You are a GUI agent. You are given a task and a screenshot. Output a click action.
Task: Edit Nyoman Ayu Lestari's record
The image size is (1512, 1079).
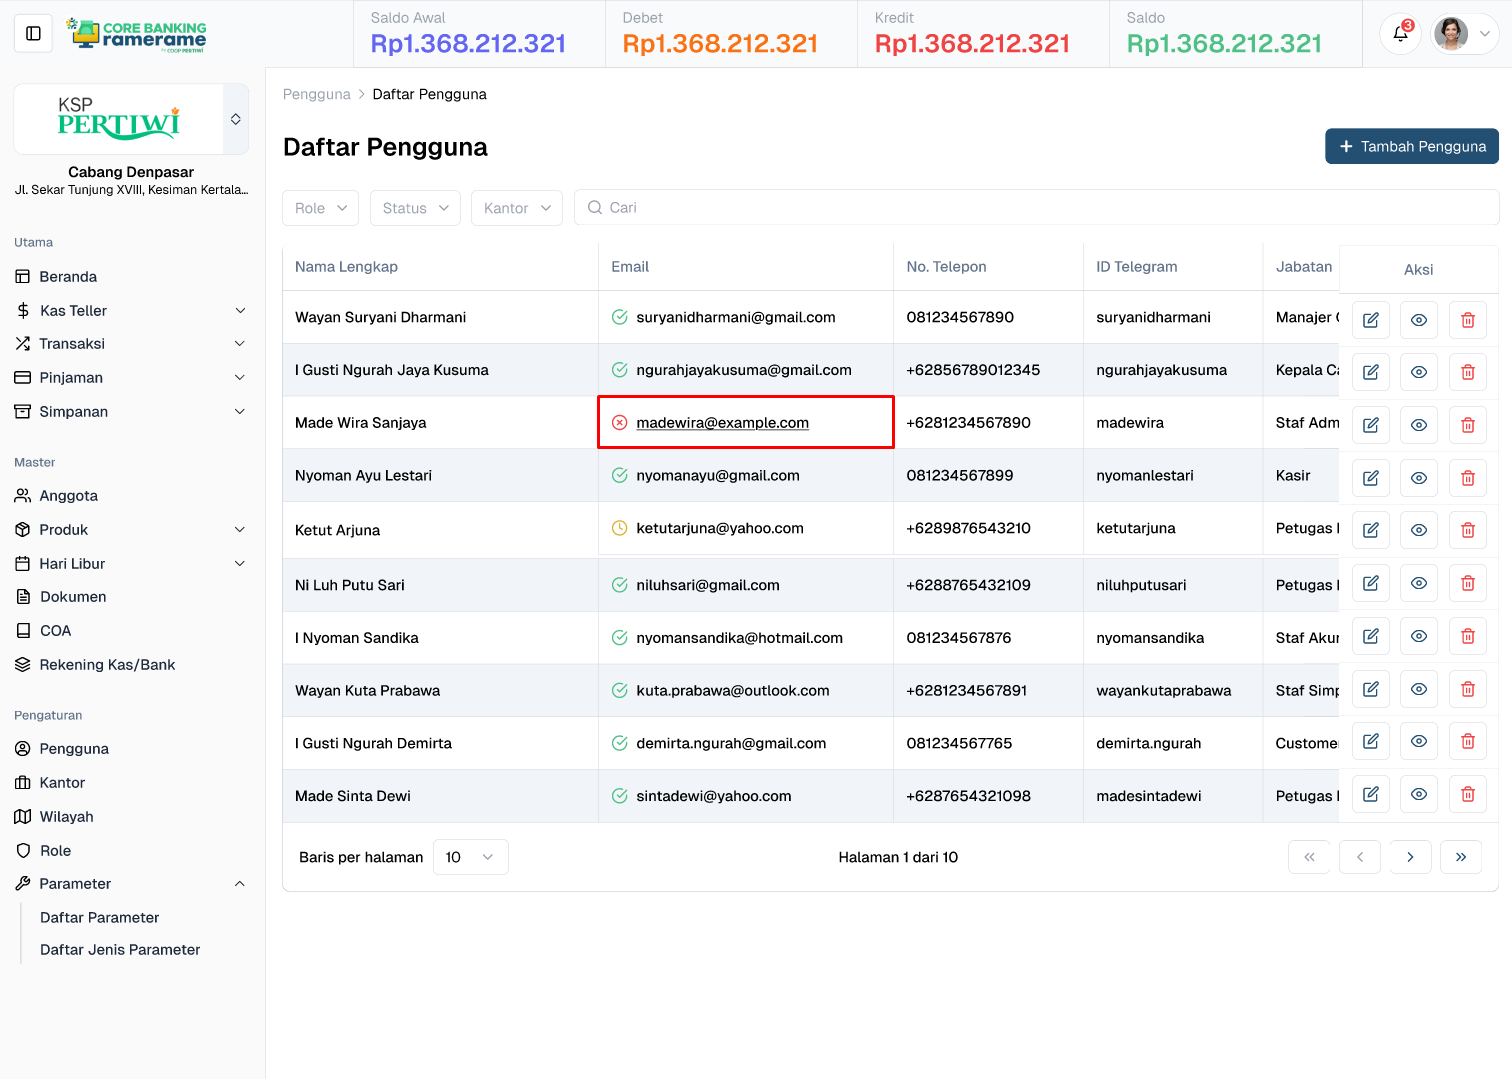click(x=1370, y=478)
